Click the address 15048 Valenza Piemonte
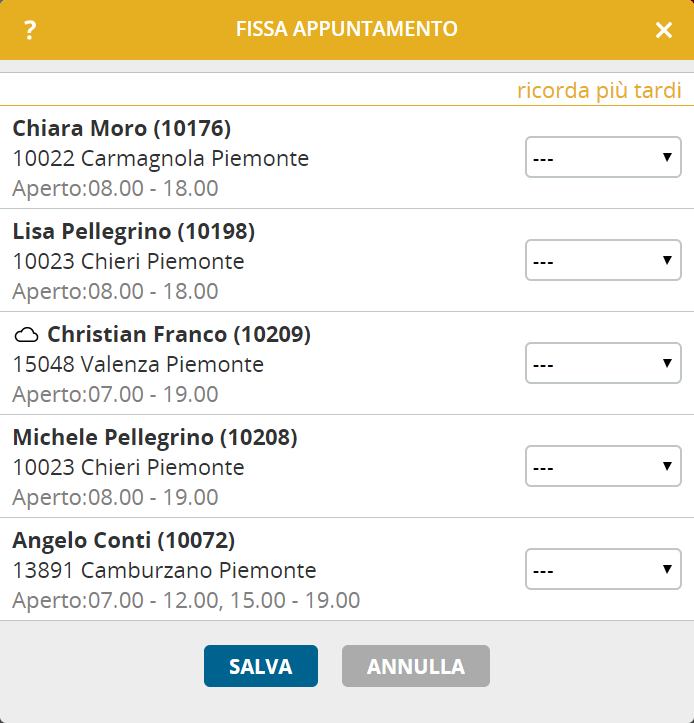 pyautogui.click(x=138, y=364)
